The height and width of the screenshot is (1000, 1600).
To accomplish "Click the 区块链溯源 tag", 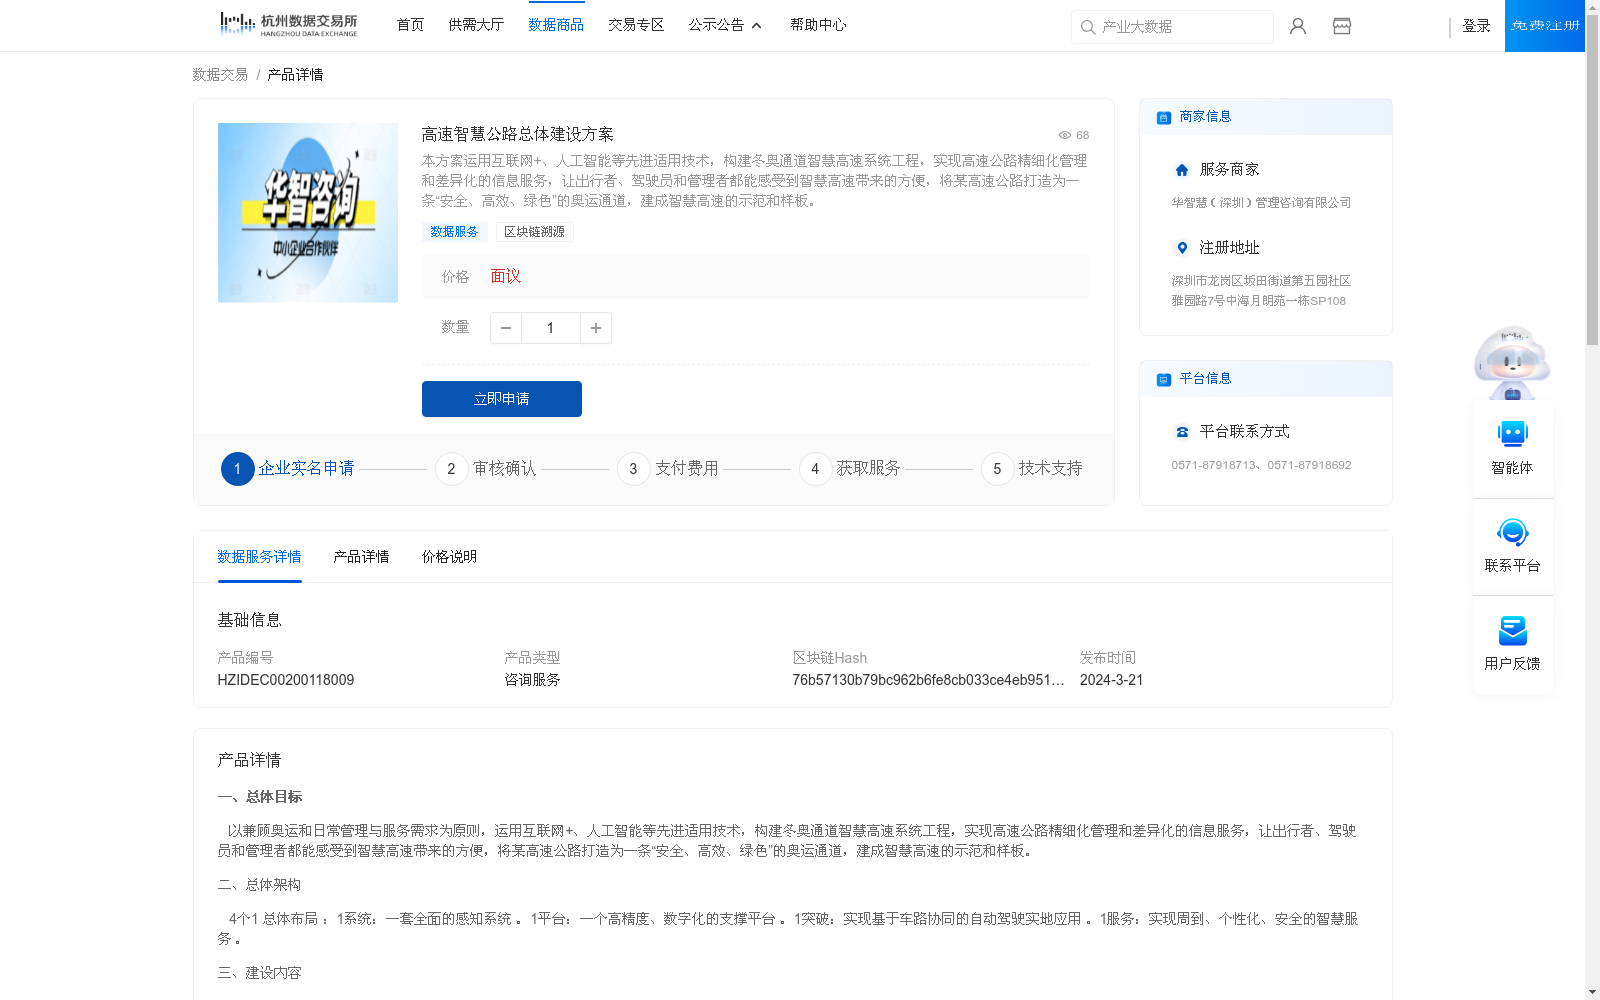I will 534,232.
